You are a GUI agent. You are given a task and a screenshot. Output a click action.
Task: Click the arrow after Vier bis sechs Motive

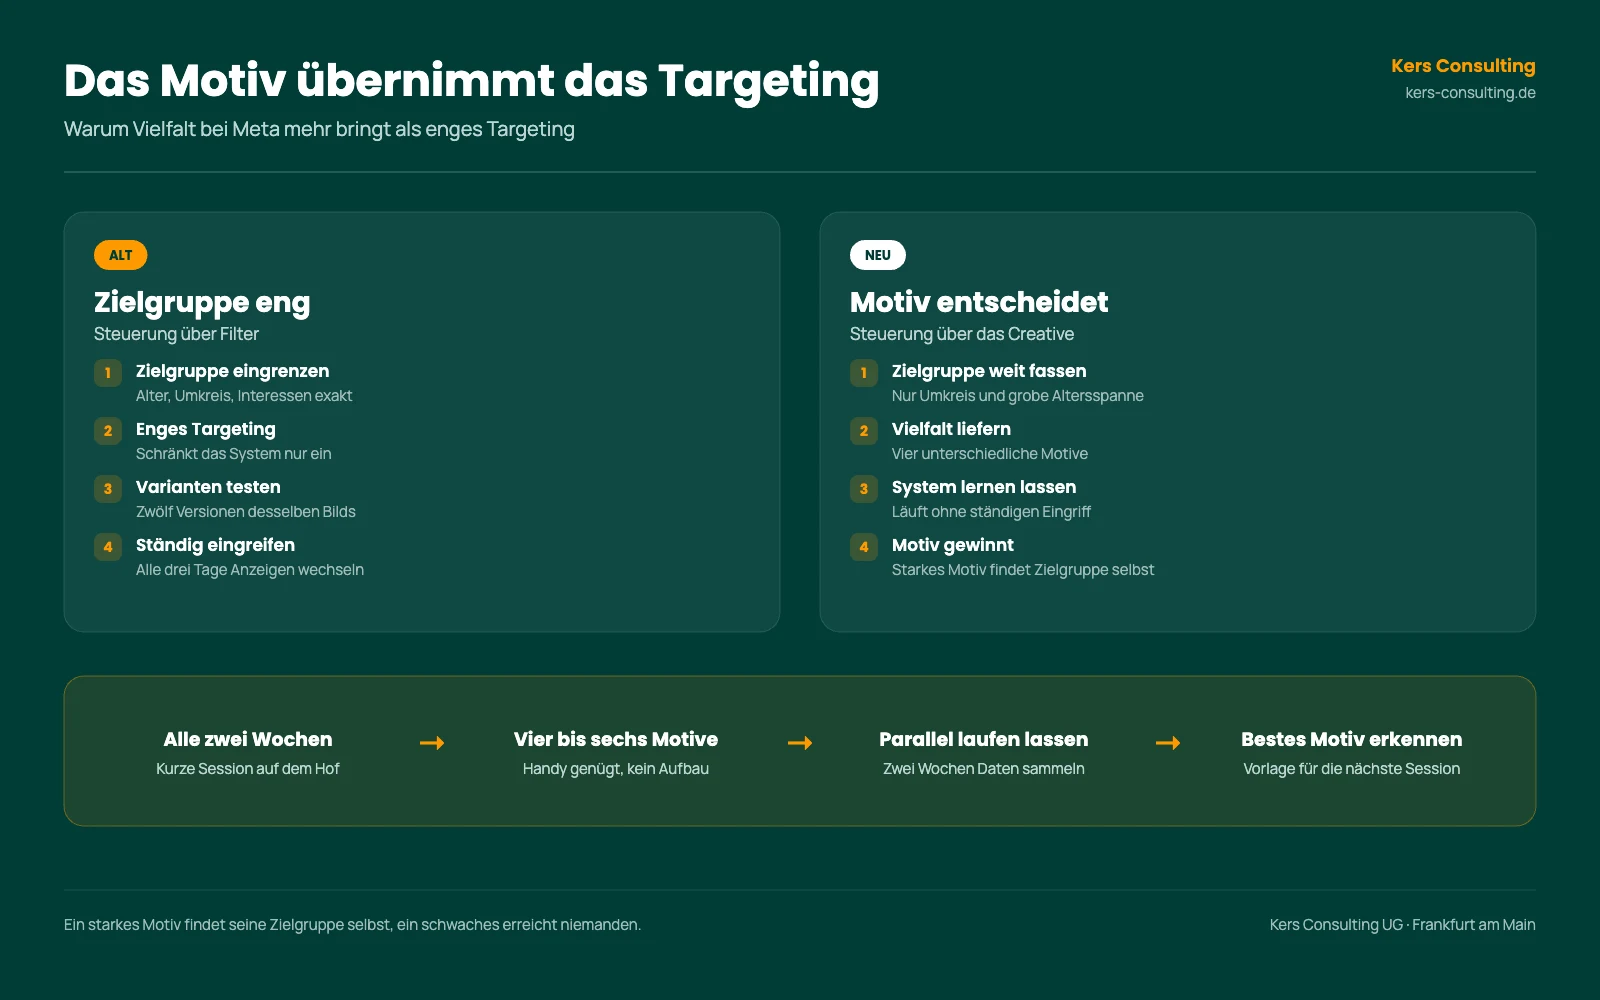click(x=800, y=743)
